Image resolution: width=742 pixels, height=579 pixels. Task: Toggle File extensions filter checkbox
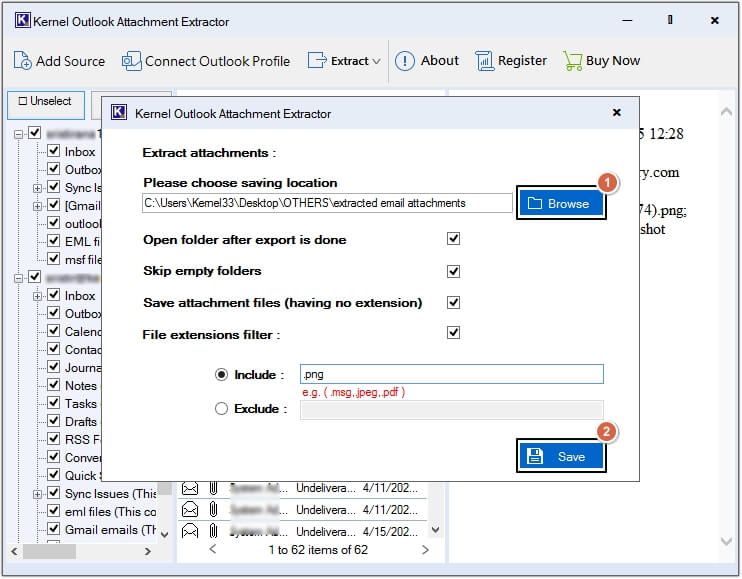pyautogui.click(x=453, y=333)
